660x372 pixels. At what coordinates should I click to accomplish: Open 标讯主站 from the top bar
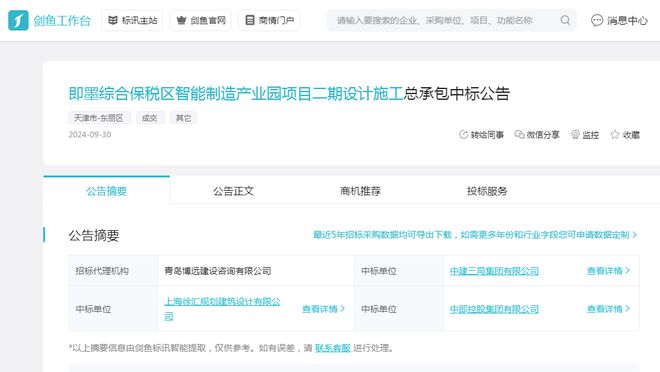point(132,20)
